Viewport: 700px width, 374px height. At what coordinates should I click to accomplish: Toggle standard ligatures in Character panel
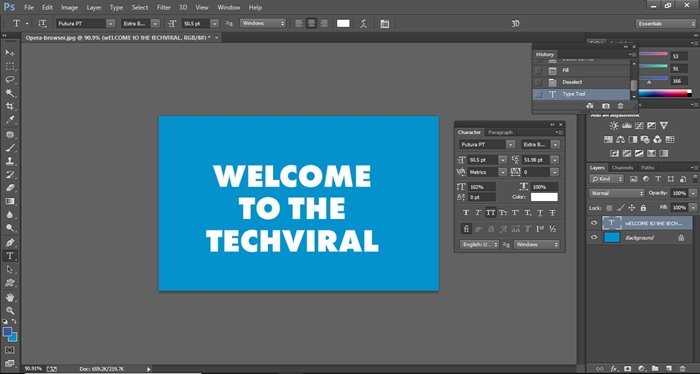466,229
